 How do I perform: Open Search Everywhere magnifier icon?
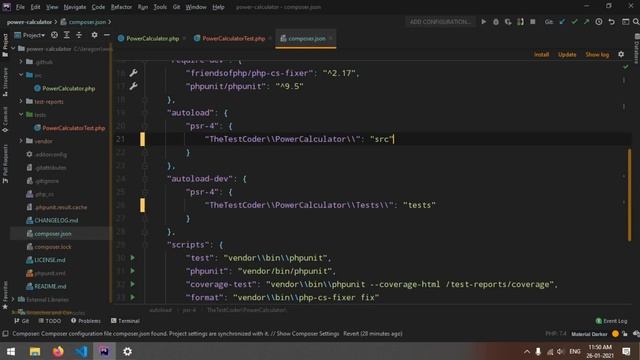coord(636,22)
